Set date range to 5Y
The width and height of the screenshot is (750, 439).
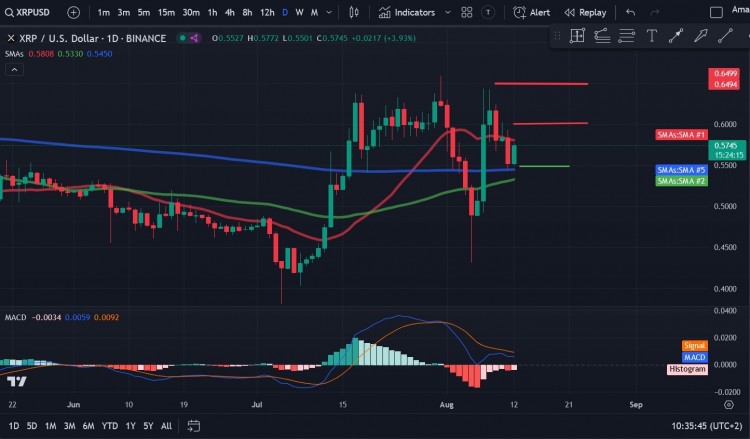point(148,426)
